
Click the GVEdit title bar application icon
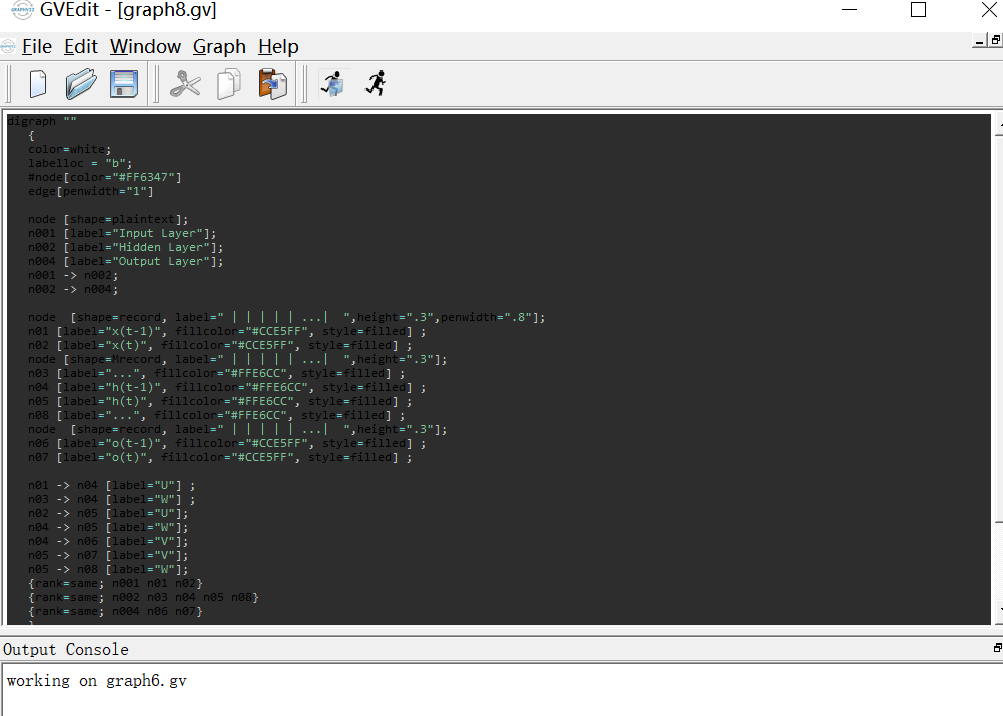22,10
